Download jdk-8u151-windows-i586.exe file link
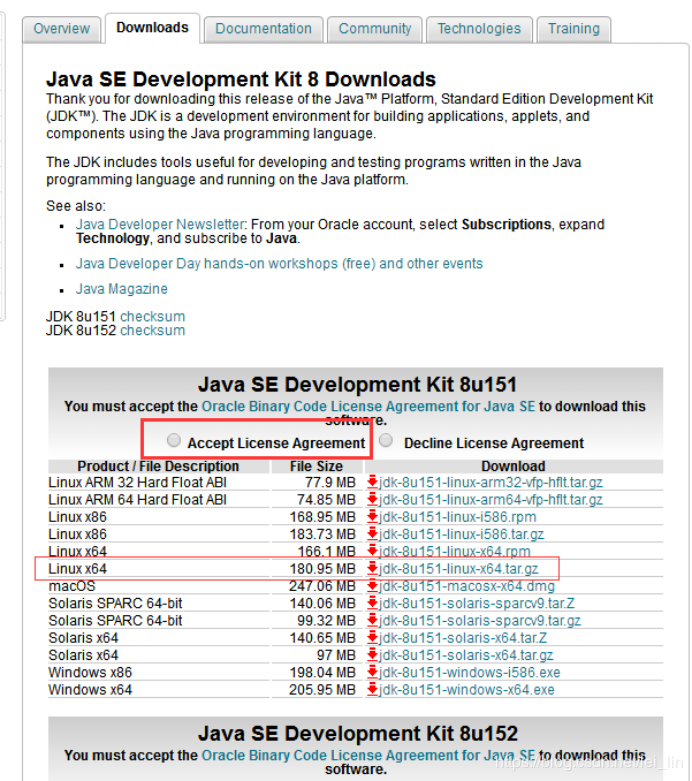The height and width of the screenshot is (781, 692). (470, 672)
